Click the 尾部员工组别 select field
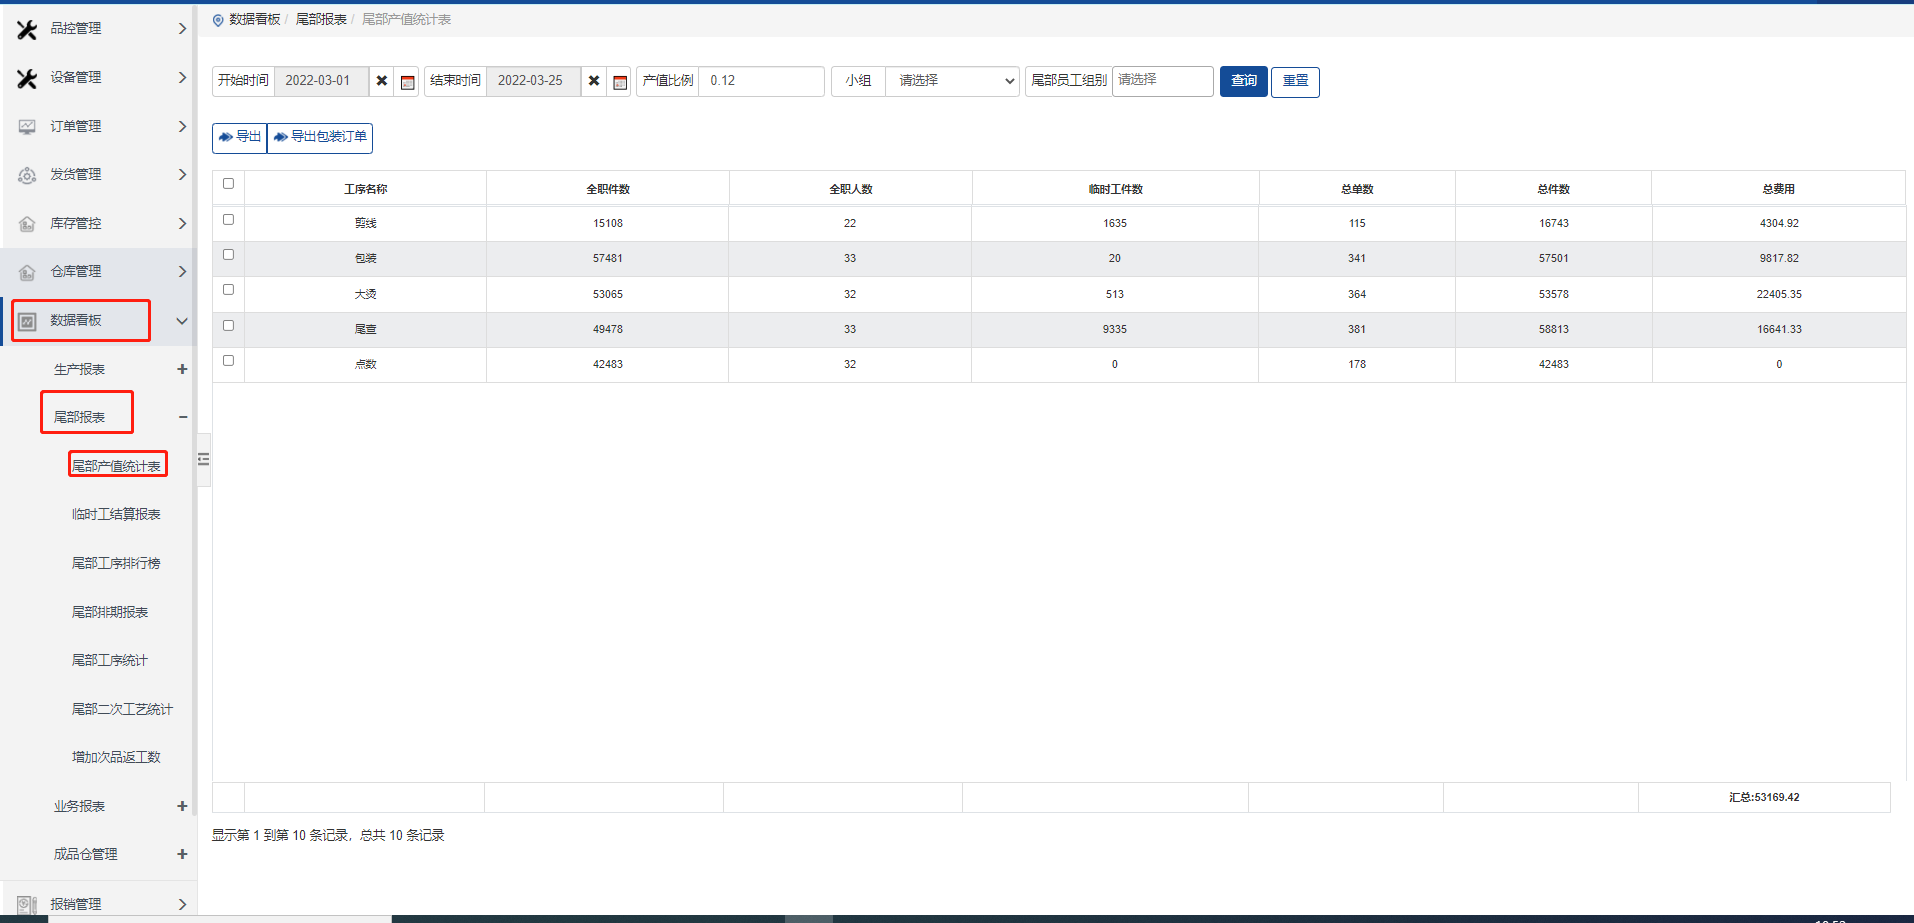 [1162, 81]
